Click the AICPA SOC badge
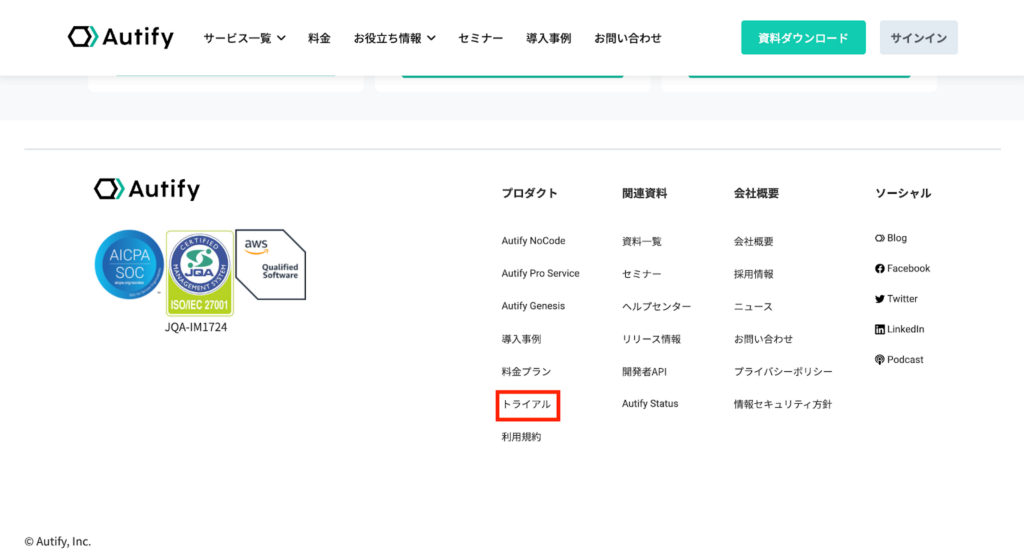 129,263
